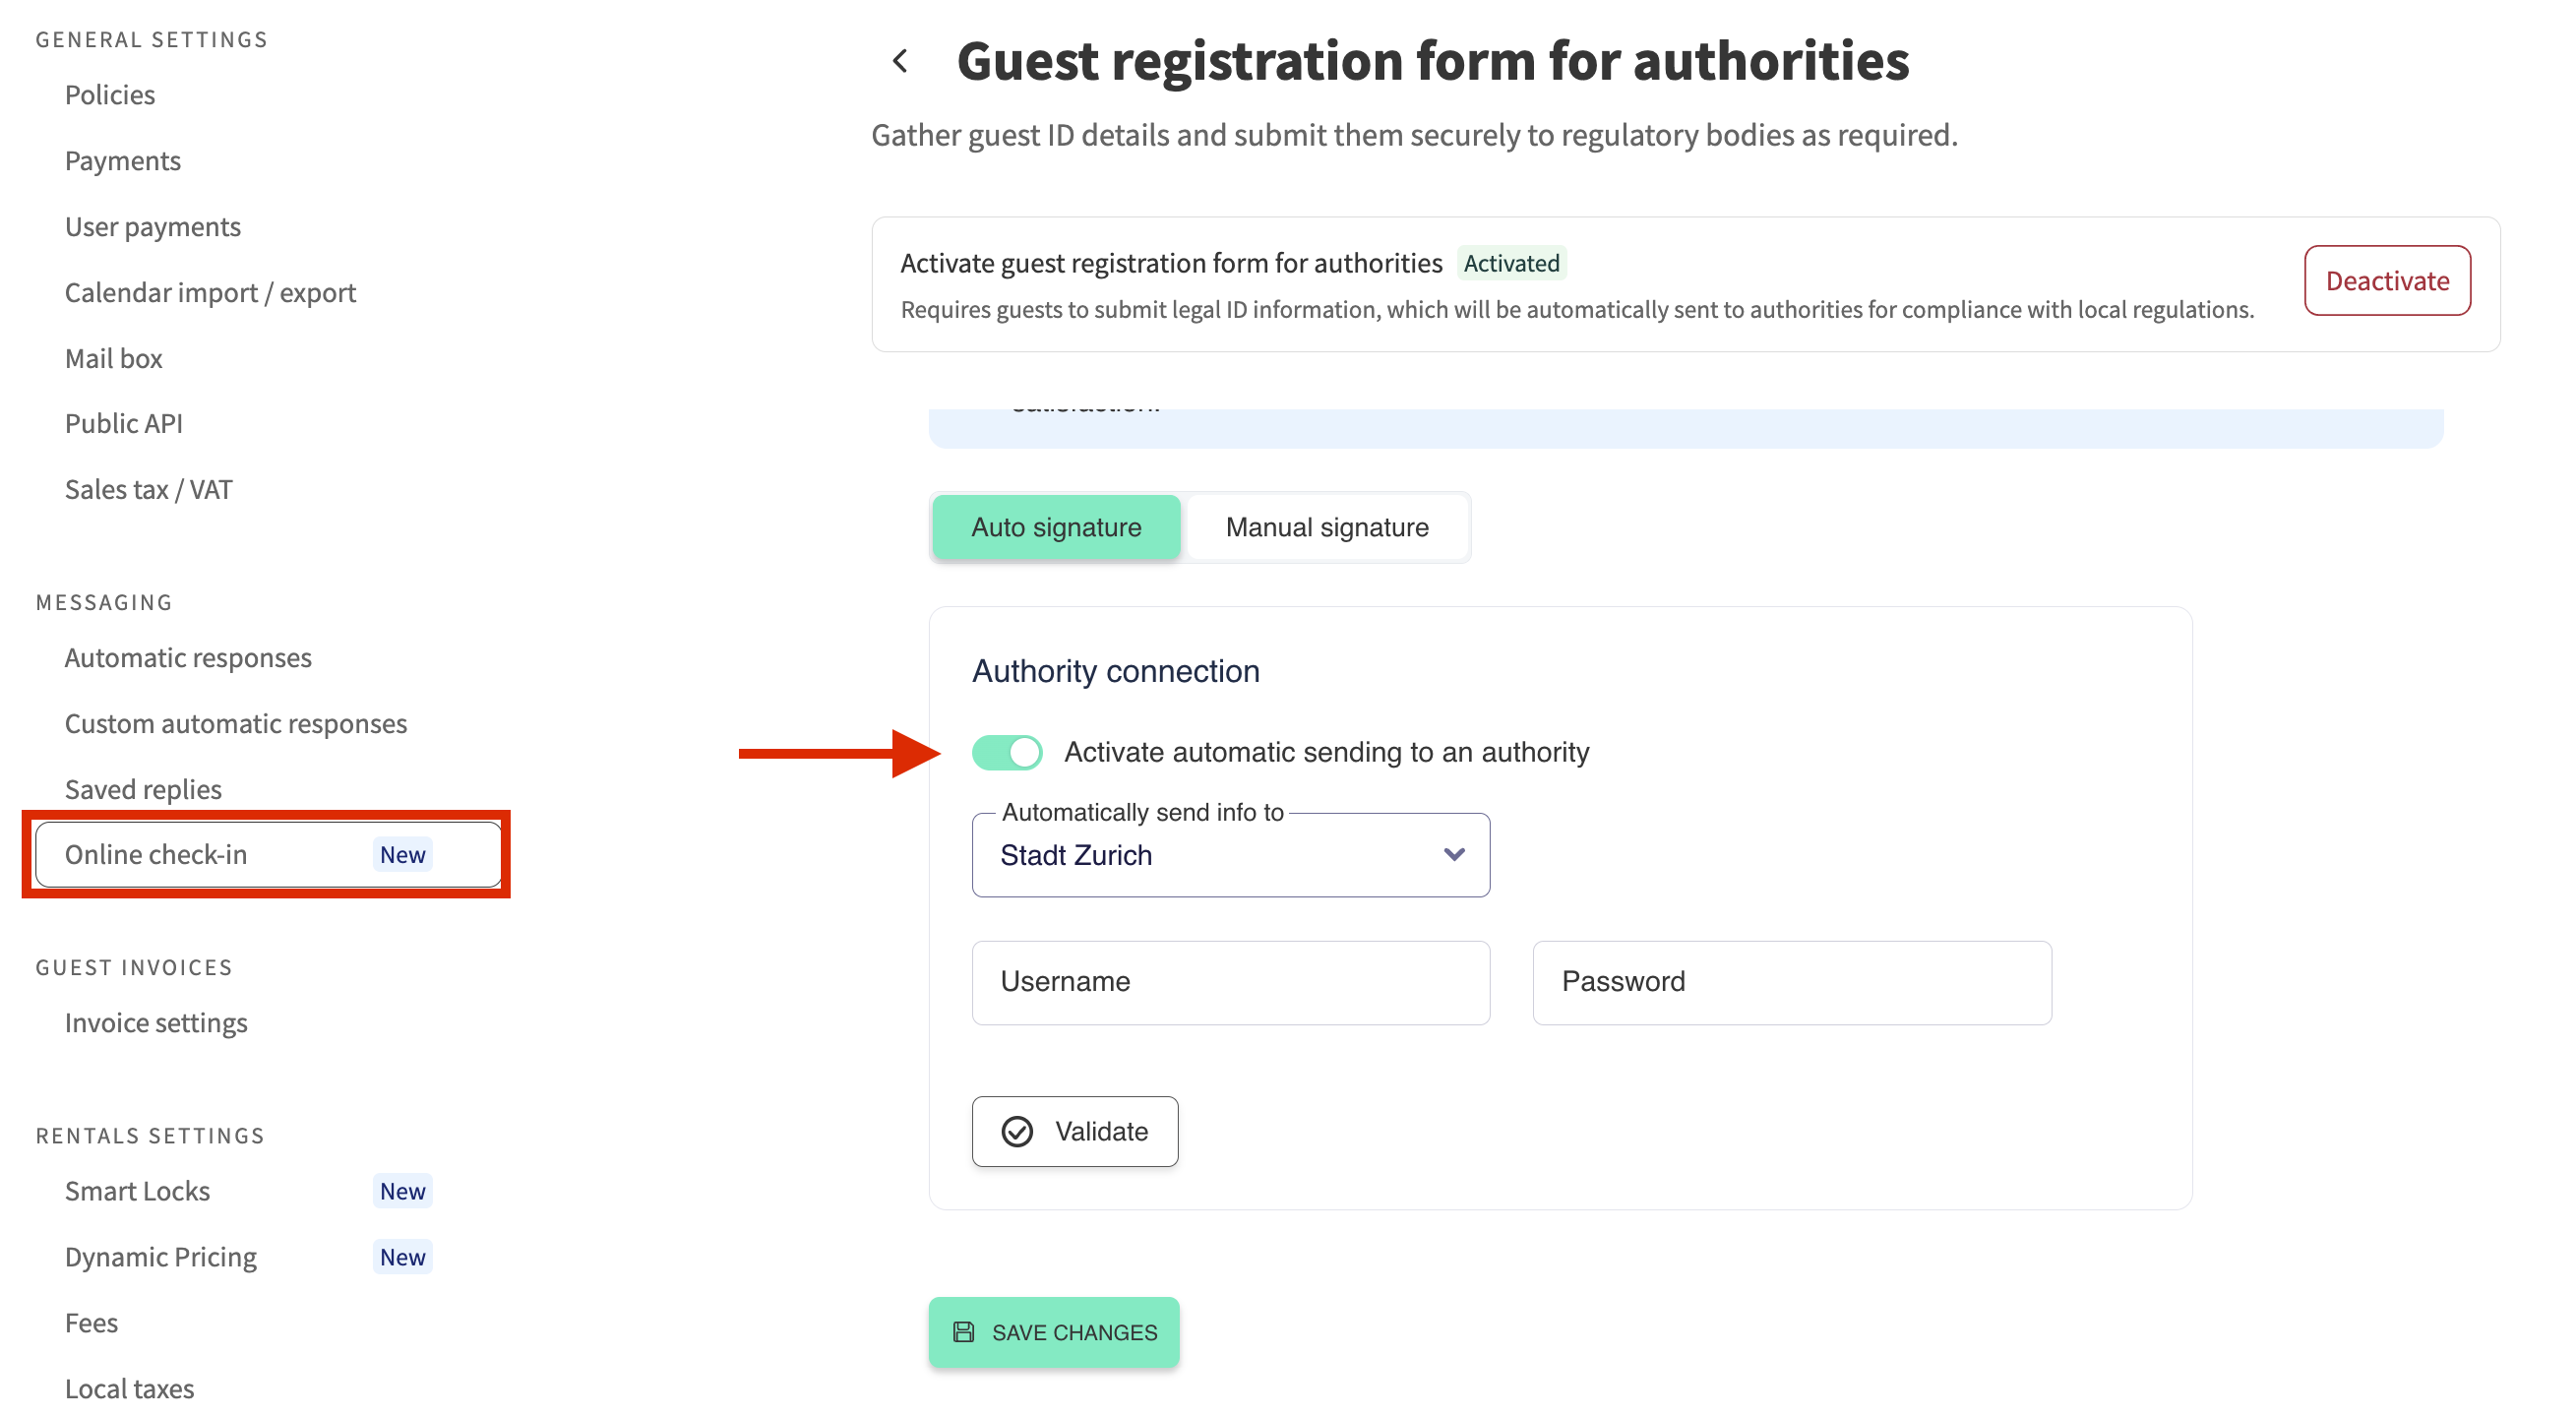2576x1417 pixels.
Task: Click into the Password field
Action: [1791, 982]
